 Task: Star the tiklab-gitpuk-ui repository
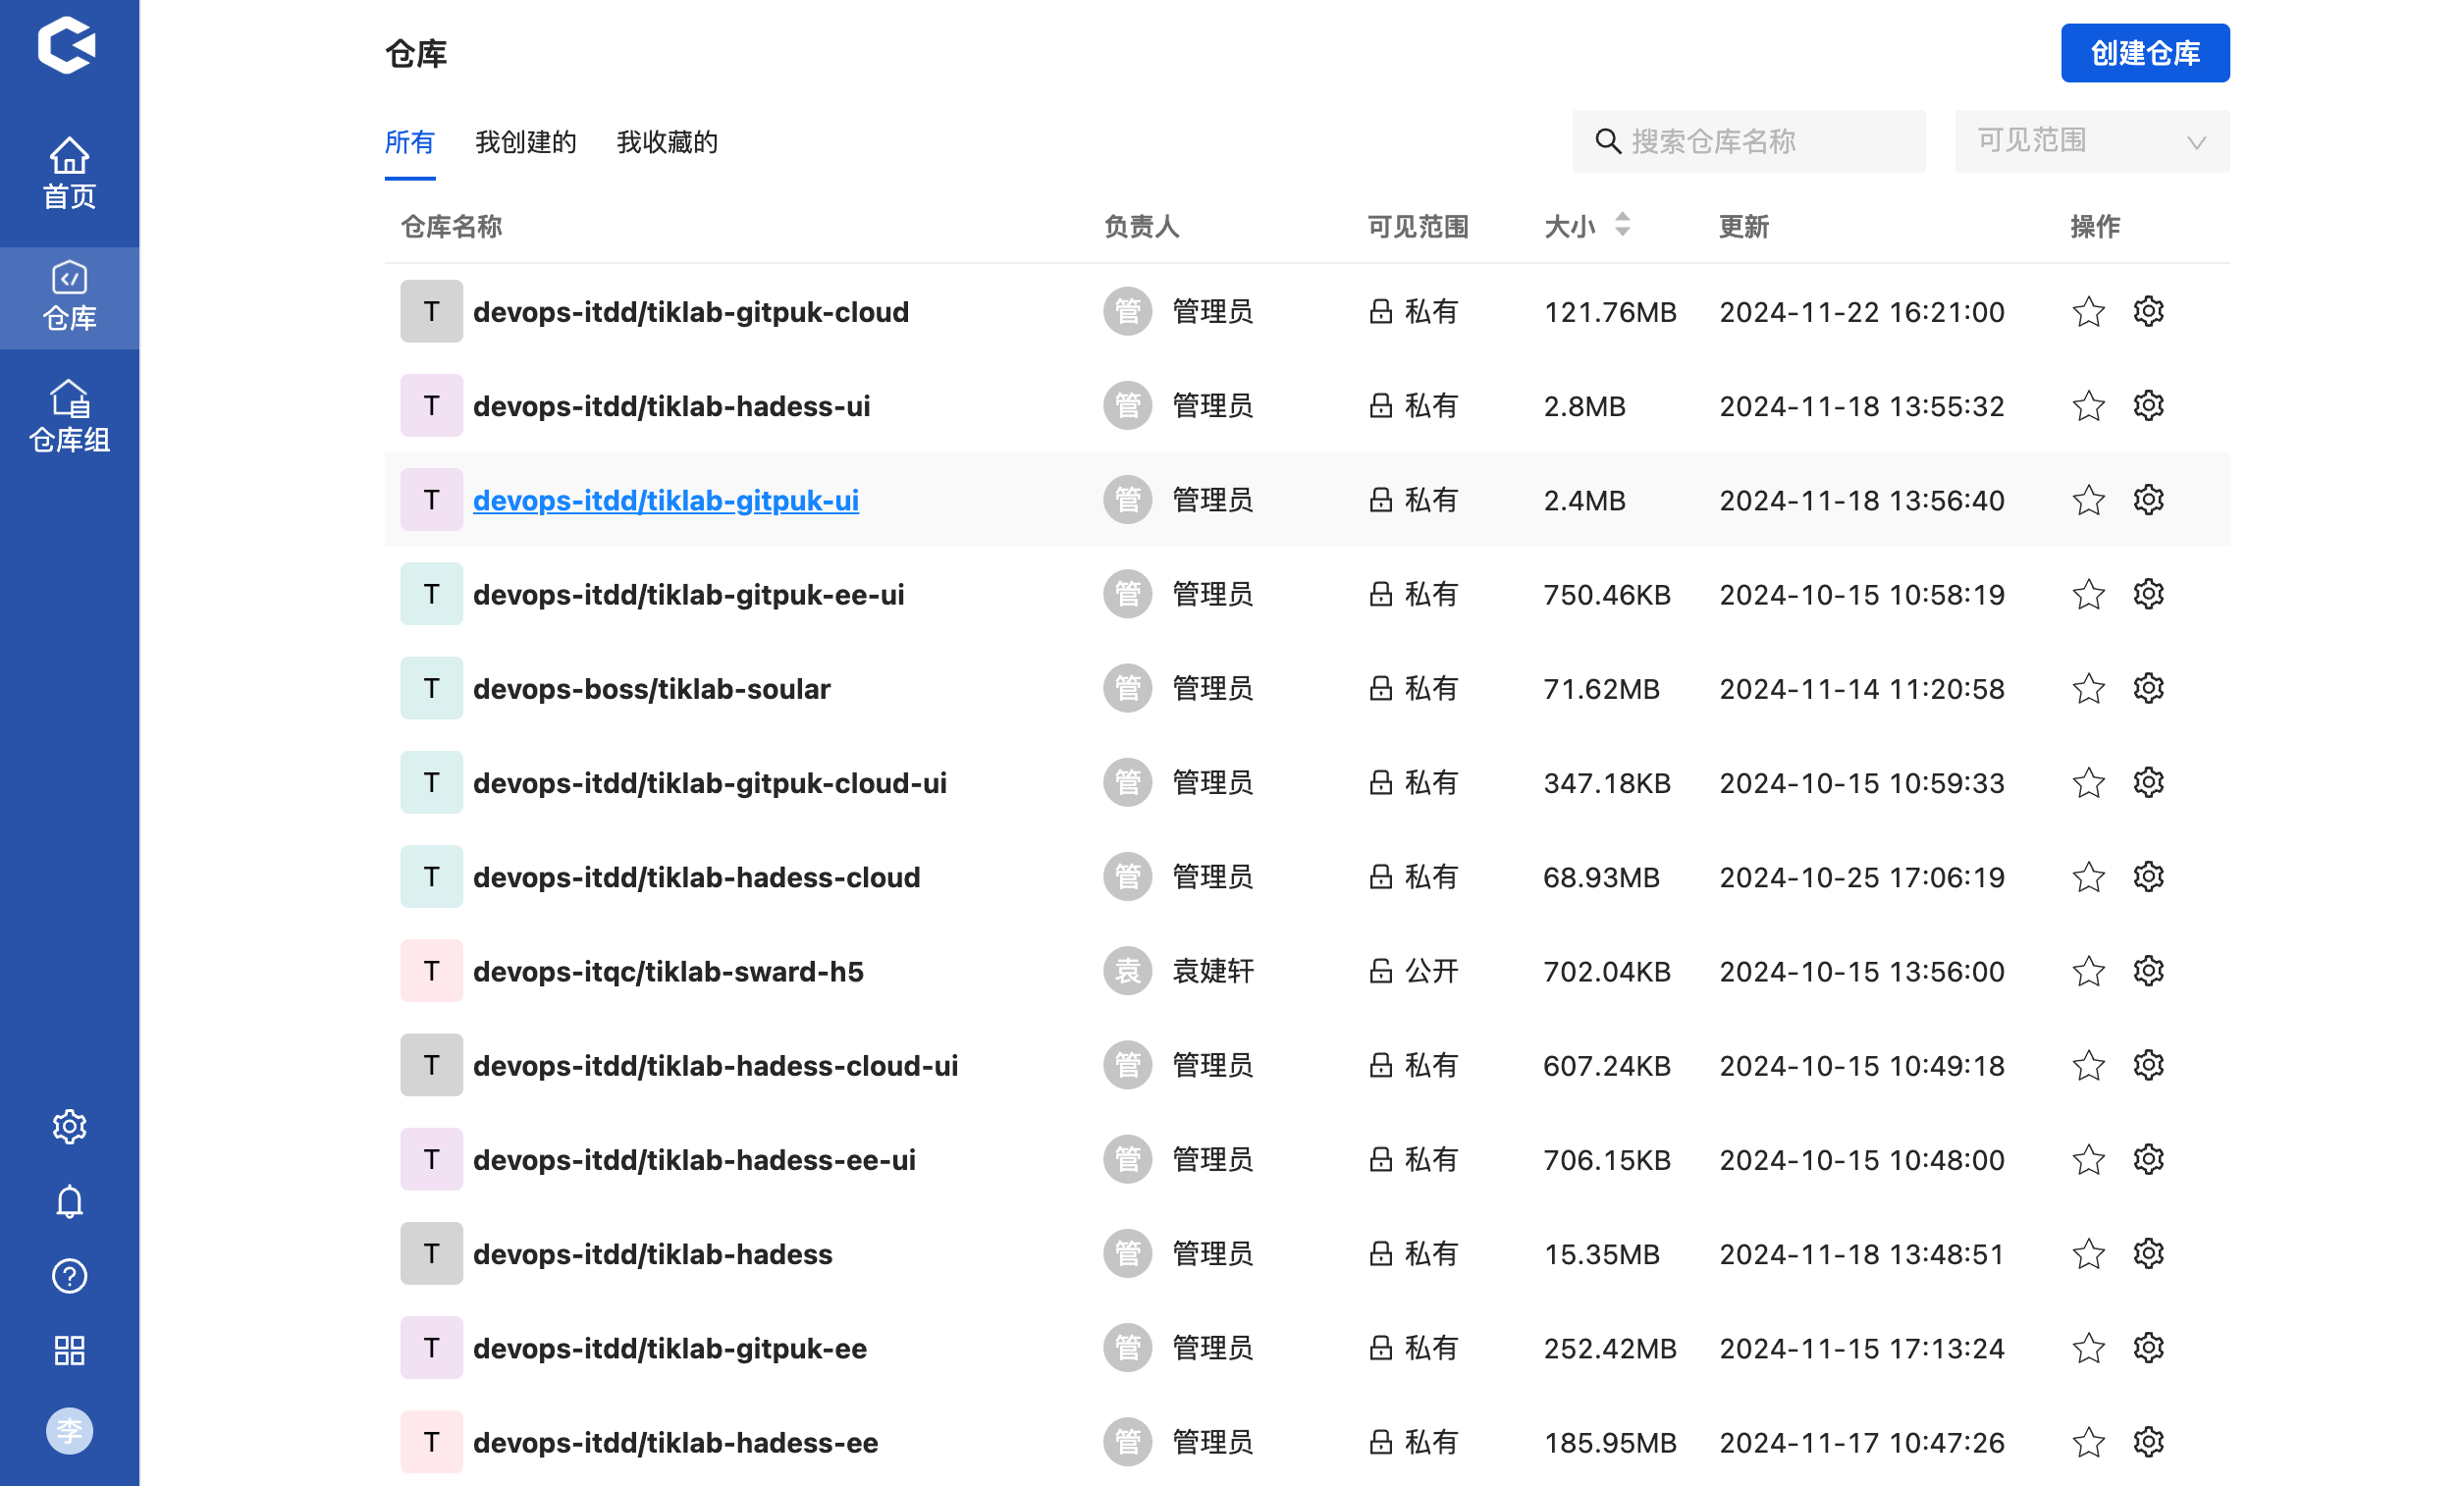coord(2088,500)
